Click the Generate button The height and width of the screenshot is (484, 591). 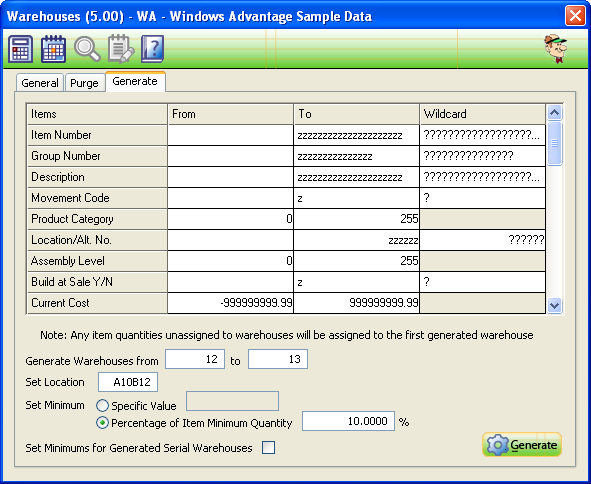[x=522, y=445]
